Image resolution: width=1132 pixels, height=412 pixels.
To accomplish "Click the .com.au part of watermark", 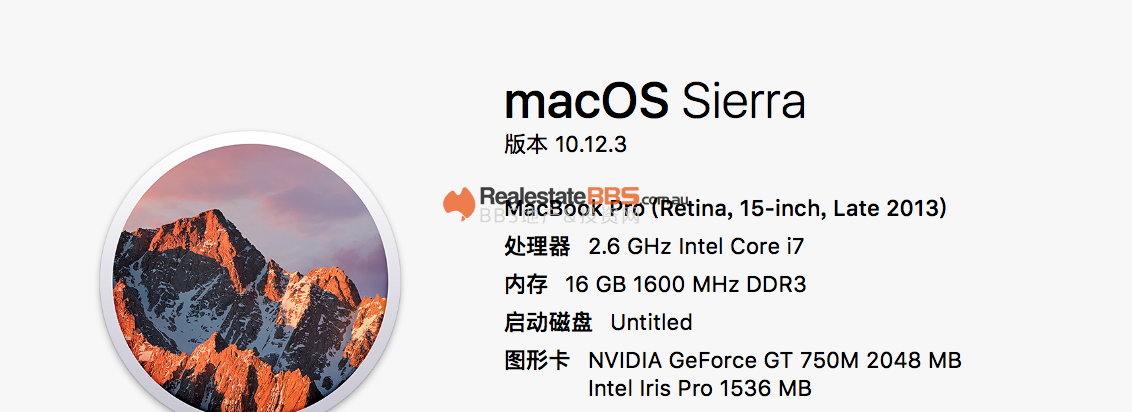I will click(x=670, y=198).
